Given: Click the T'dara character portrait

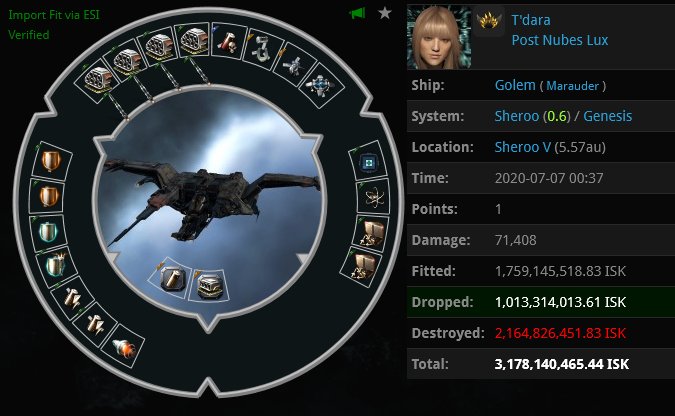Looking at the screenshot, I should (439, 37).
